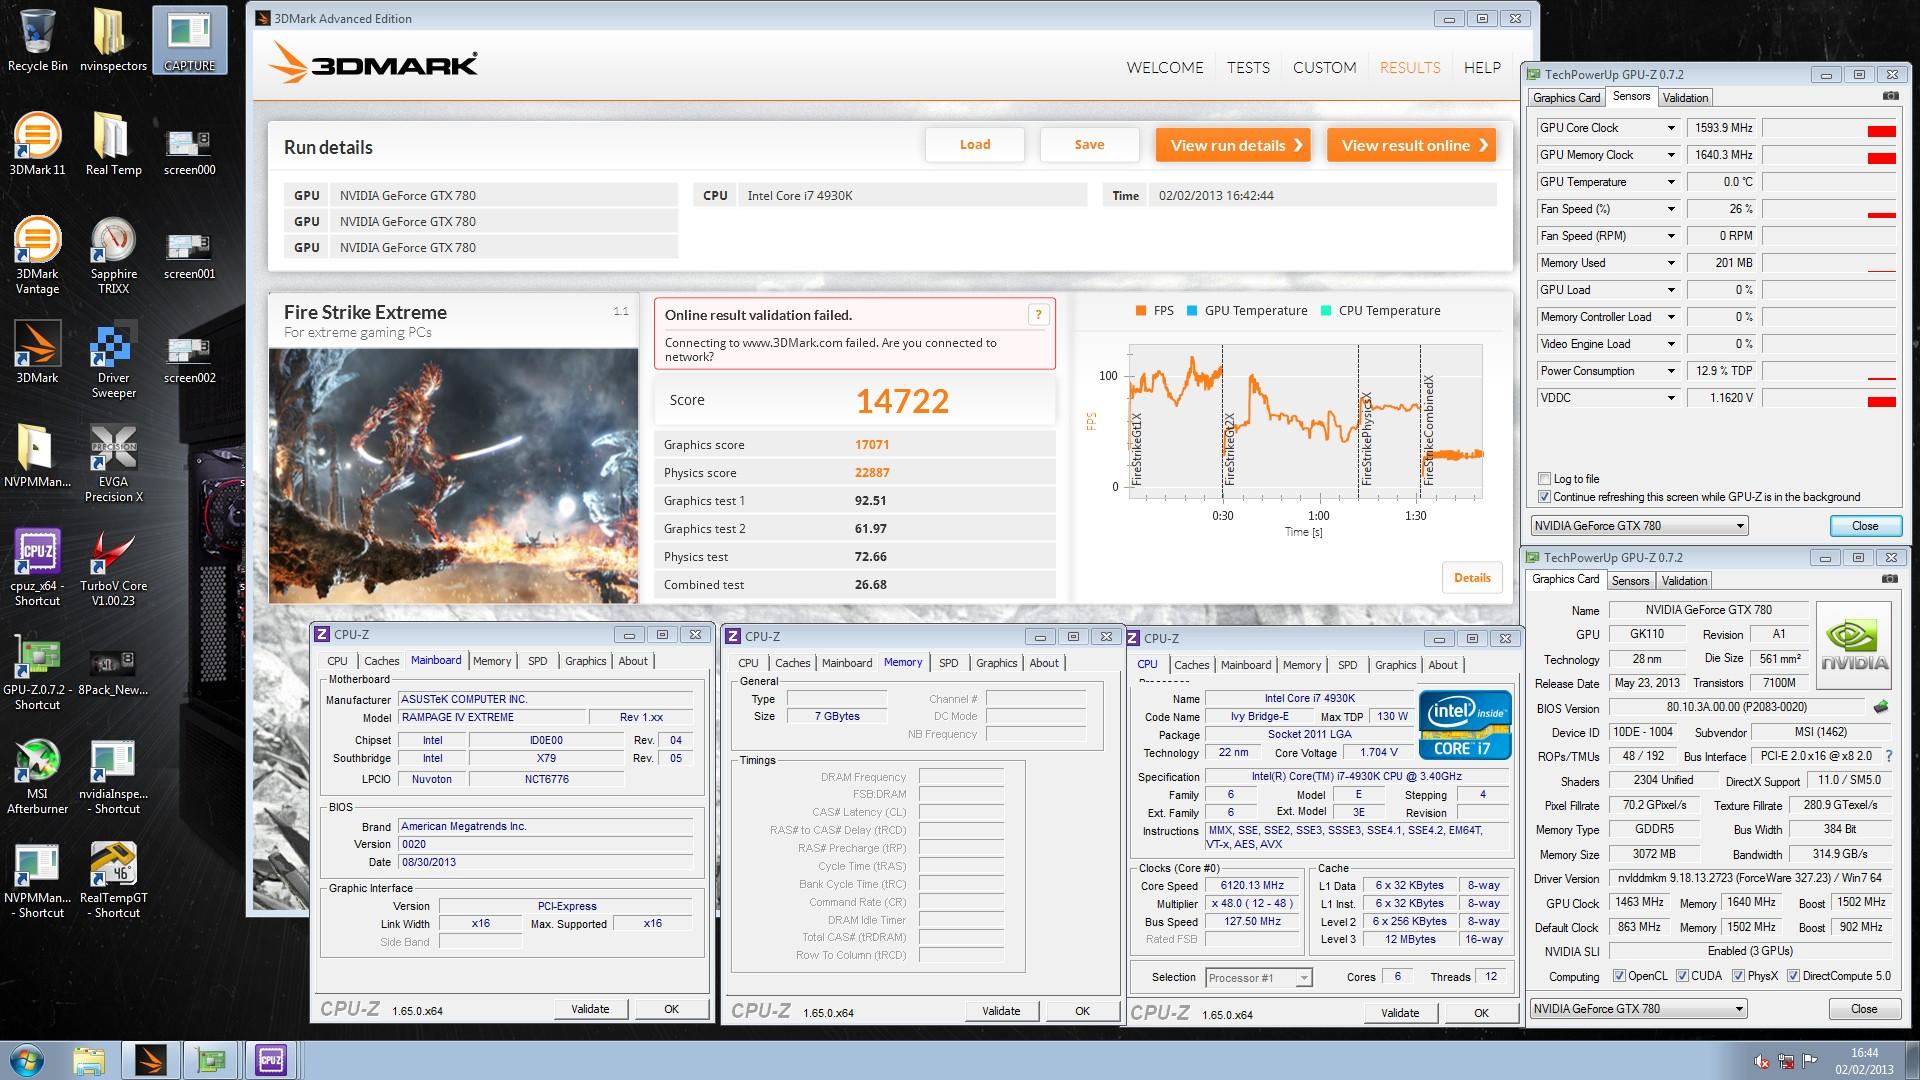Launch the EVGA Precision X icon

point(113,463)
